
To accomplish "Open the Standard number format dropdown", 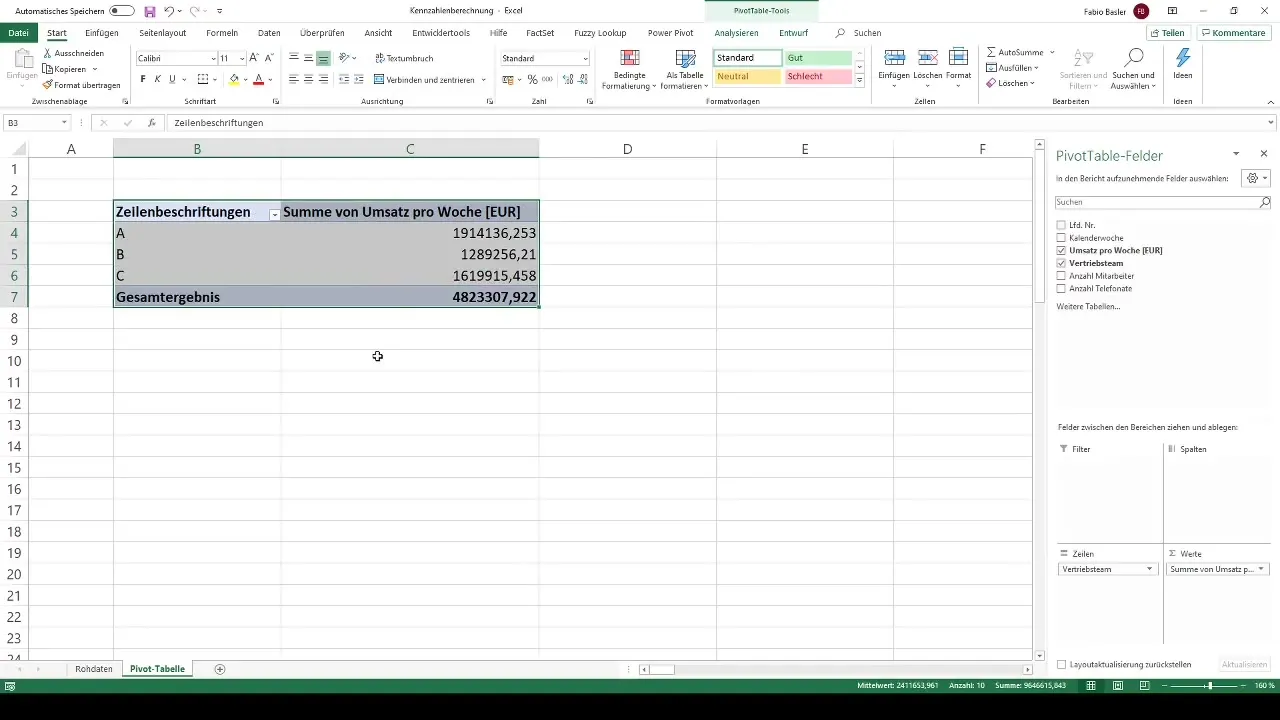I will click(585, 59).
